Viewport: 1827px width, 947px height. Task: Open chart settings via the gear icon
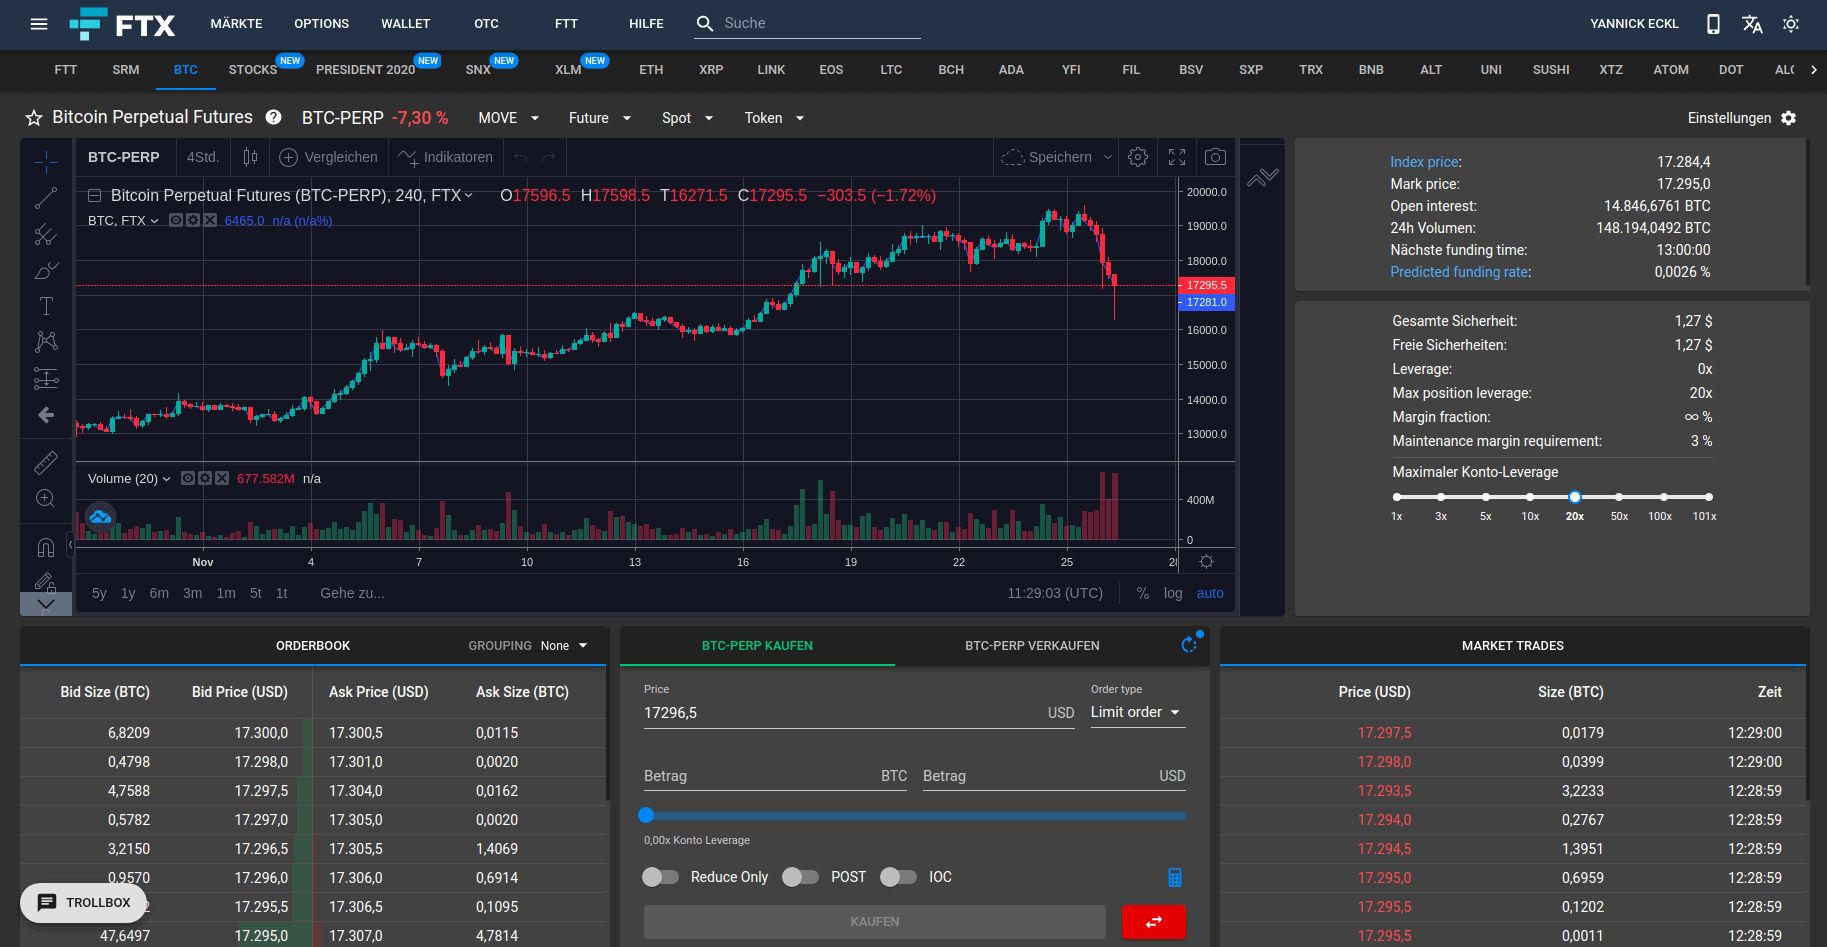[1137, 157]
